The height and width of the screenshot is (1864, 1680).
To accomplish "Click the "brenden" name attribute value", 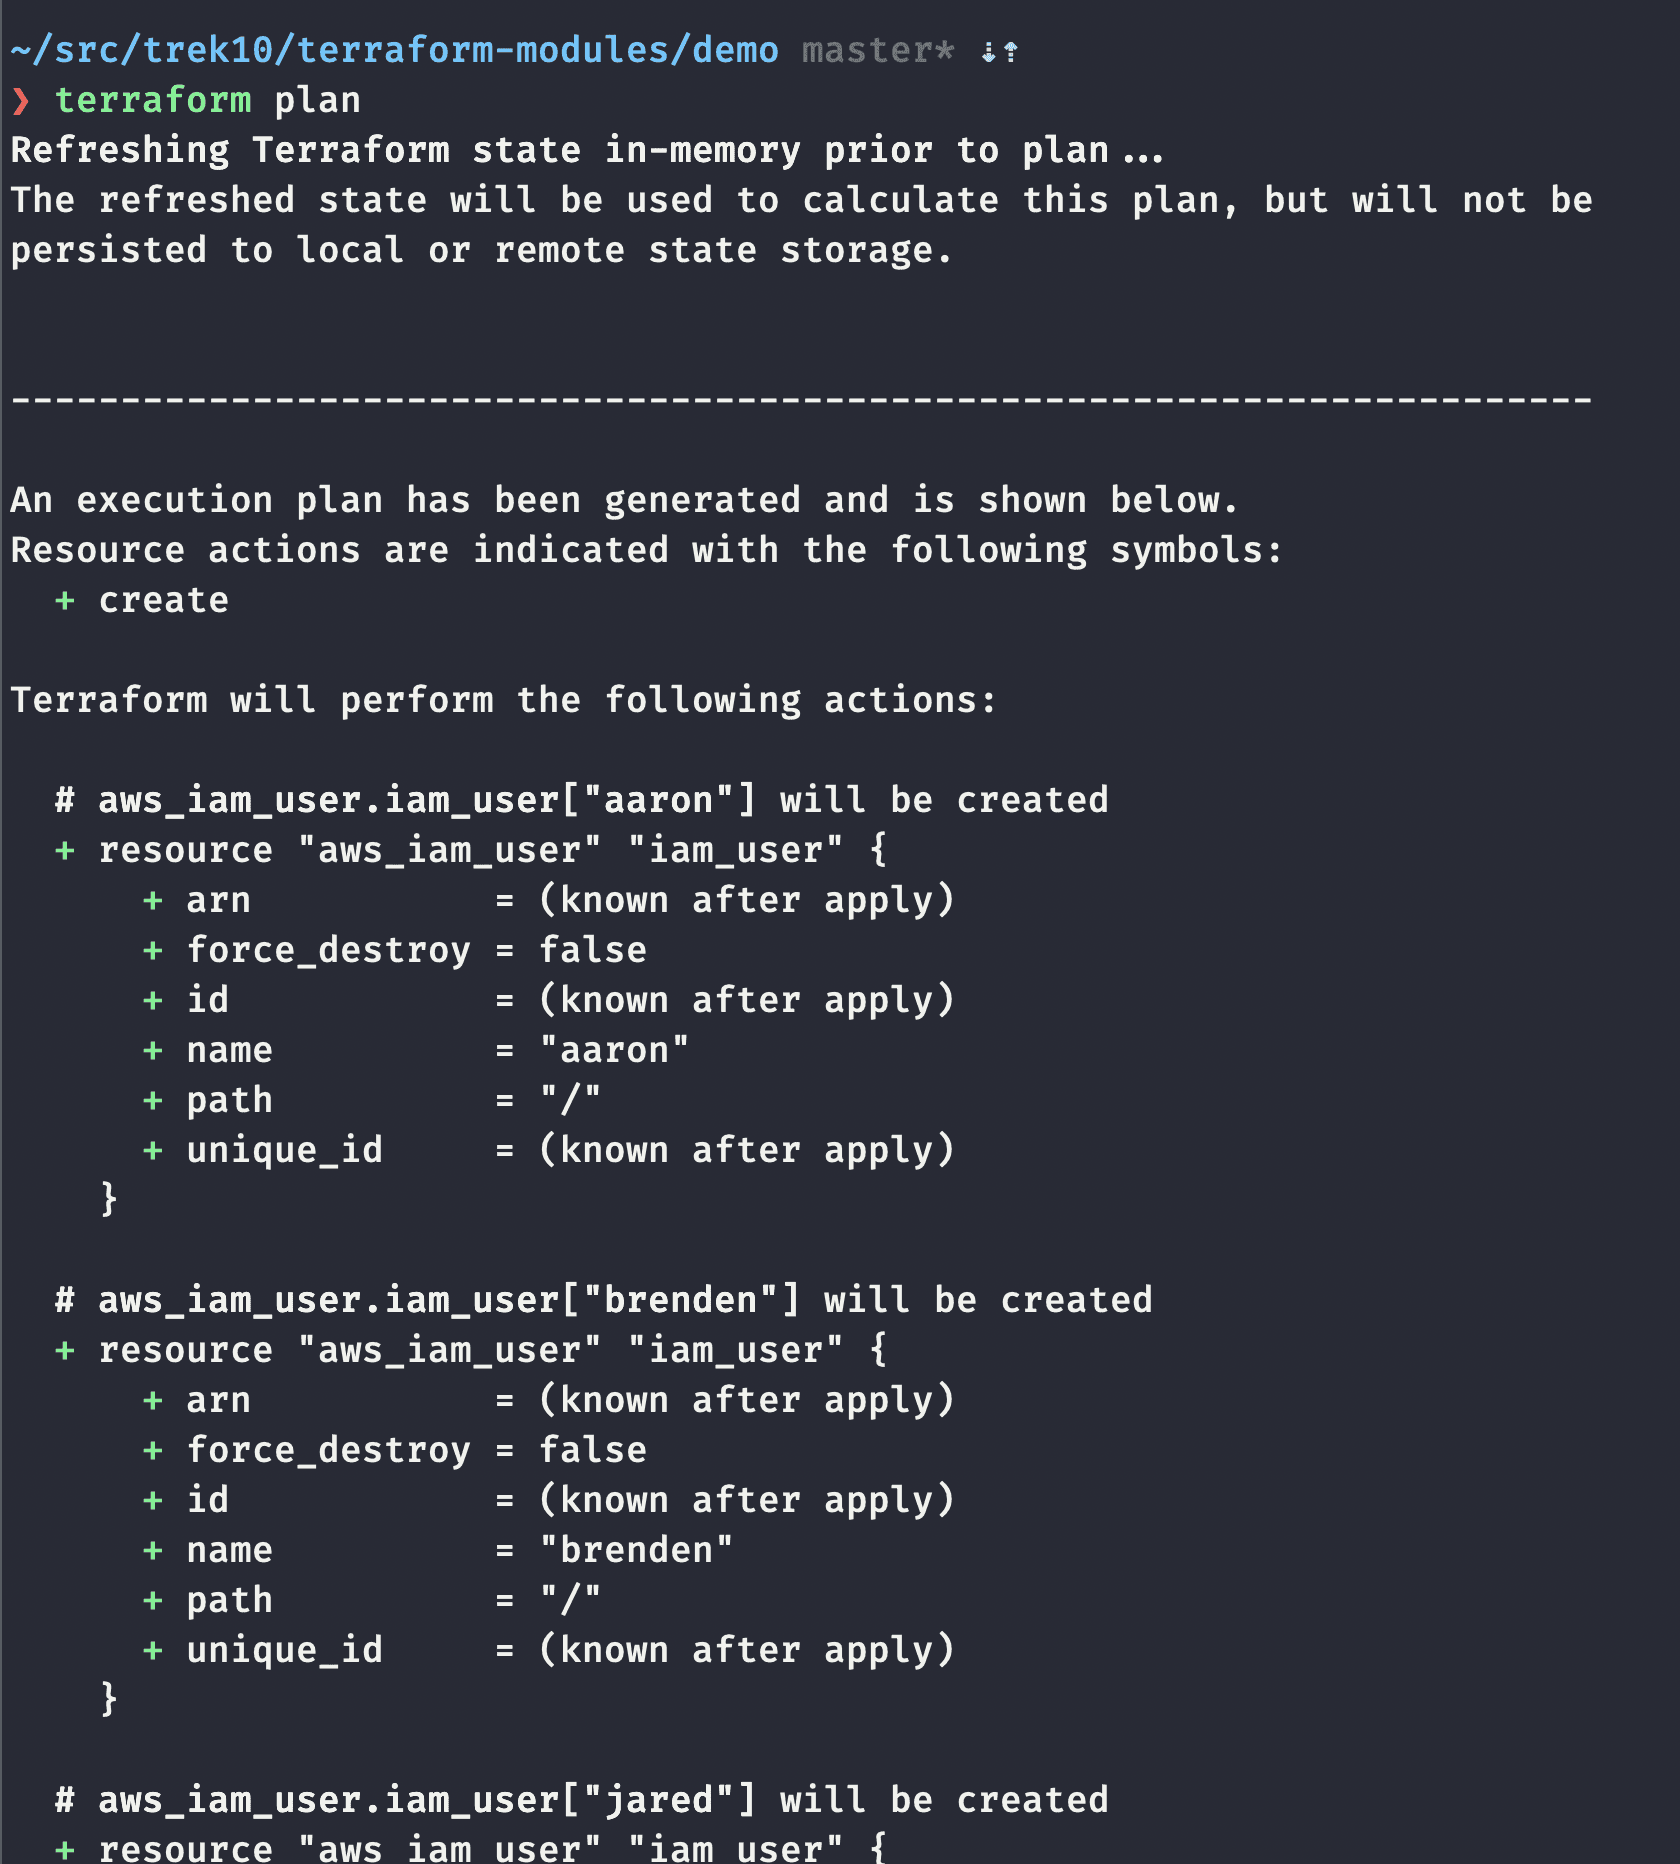I will 636,1550.
